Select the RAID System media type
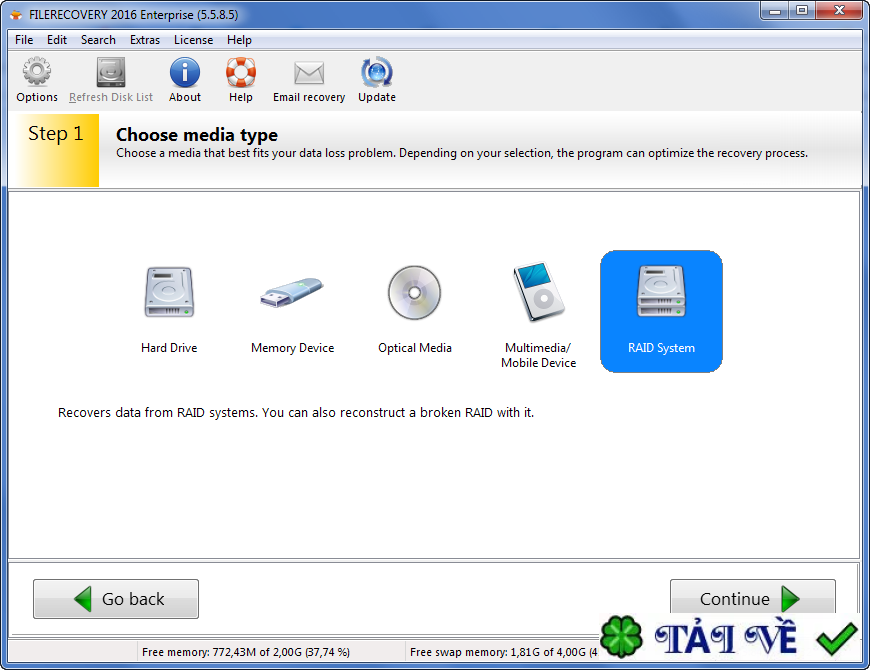Viewport: 870px width, 670px height. [661, 311]
